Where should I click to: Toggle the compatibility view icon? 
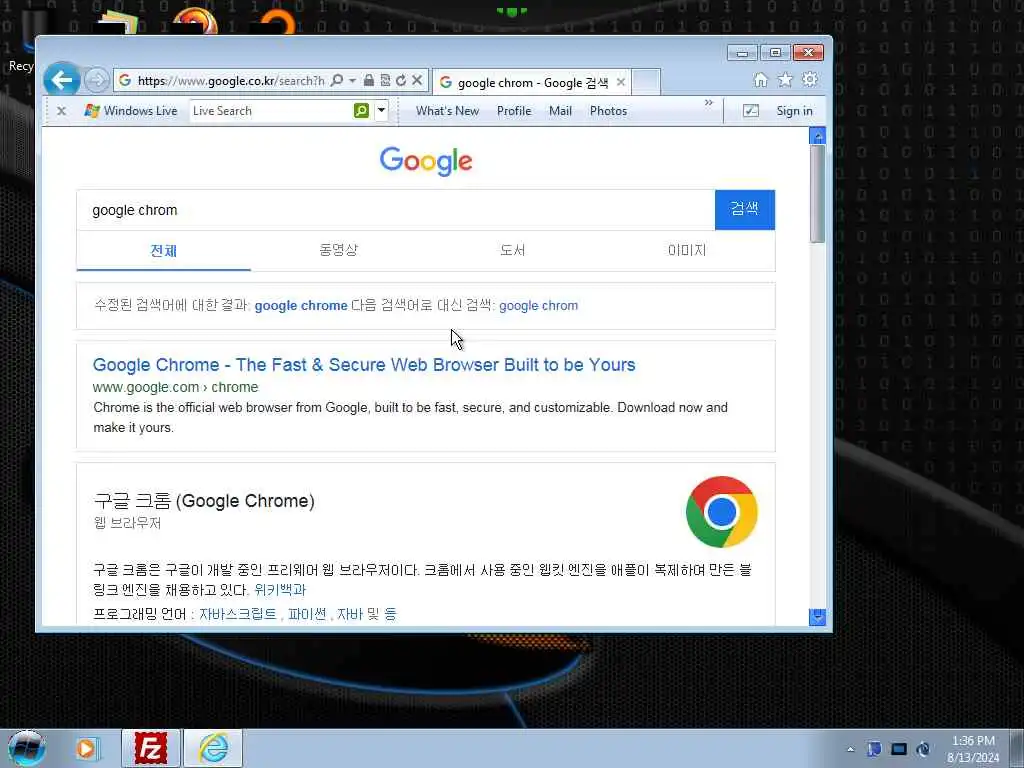(385, 80)
